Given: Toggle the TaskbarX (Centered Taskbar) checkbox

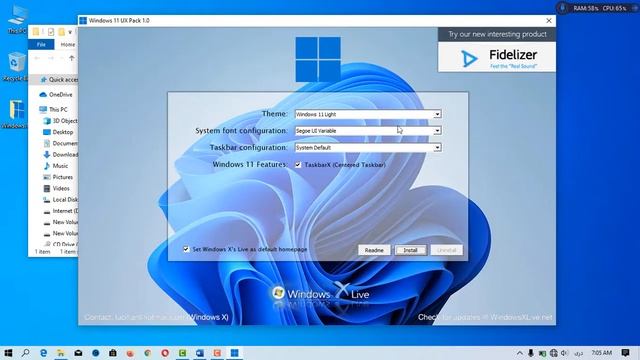Looking at the screenshot, I should point(298,165).
